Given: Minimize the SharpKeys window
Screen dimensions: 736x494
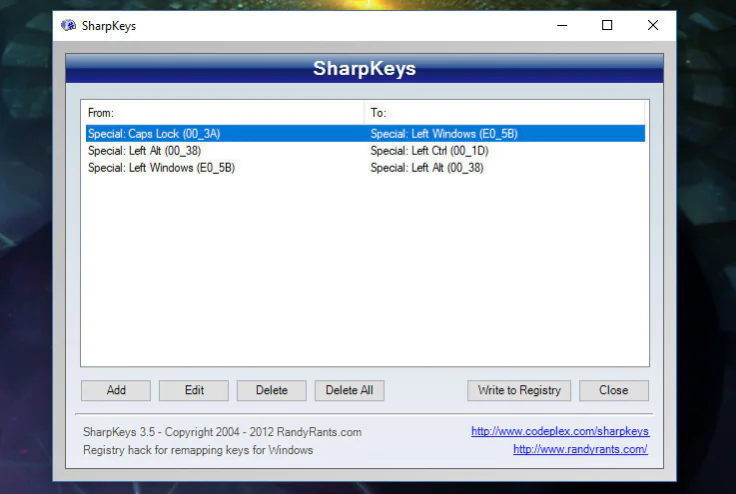Looking at the screenshot, I should (x=562, y=25).
